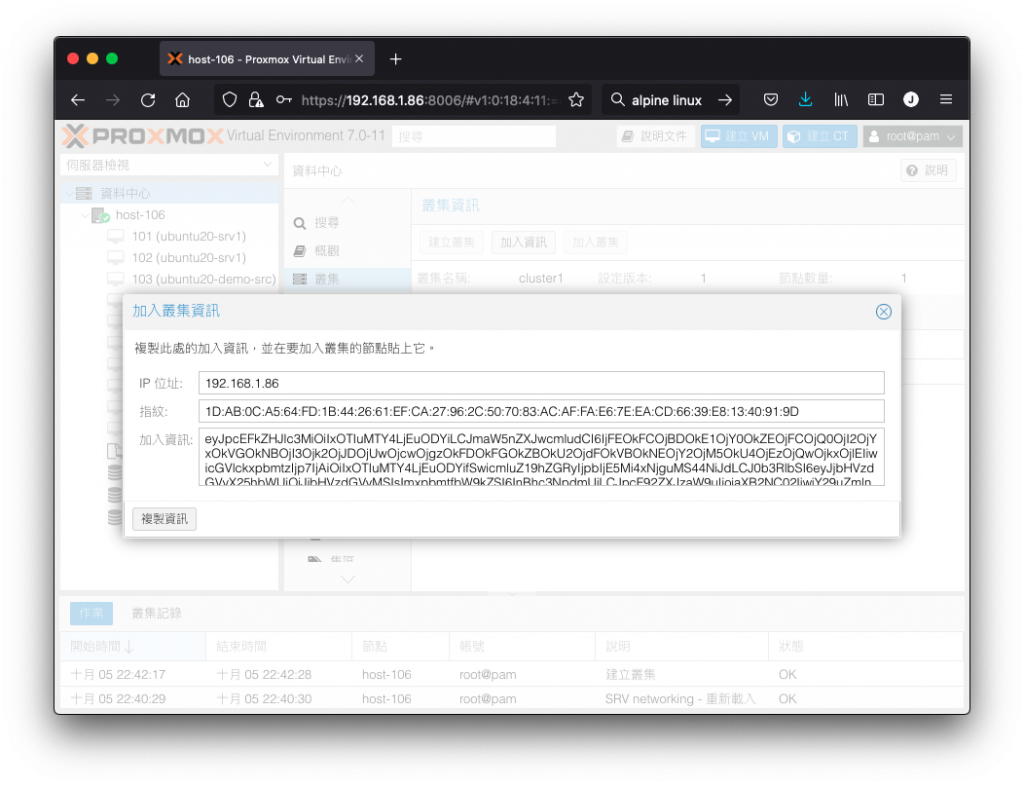Click the 加入叢集 button

(x=596, y=242)
